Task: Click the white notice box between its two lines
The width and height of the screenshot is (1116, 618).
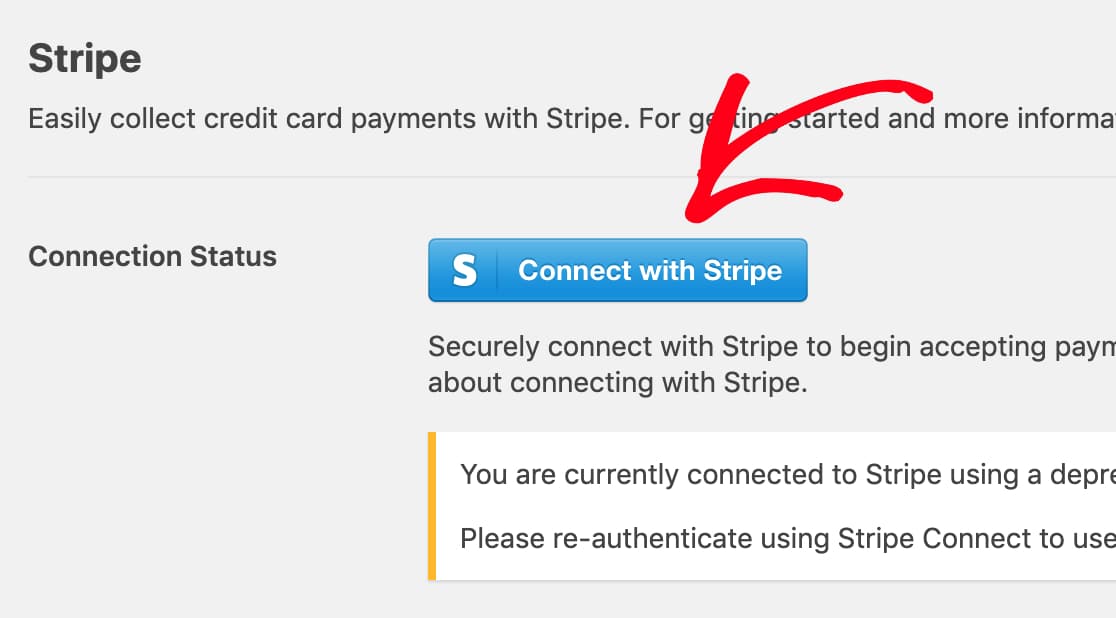Action: coord(776,506)
